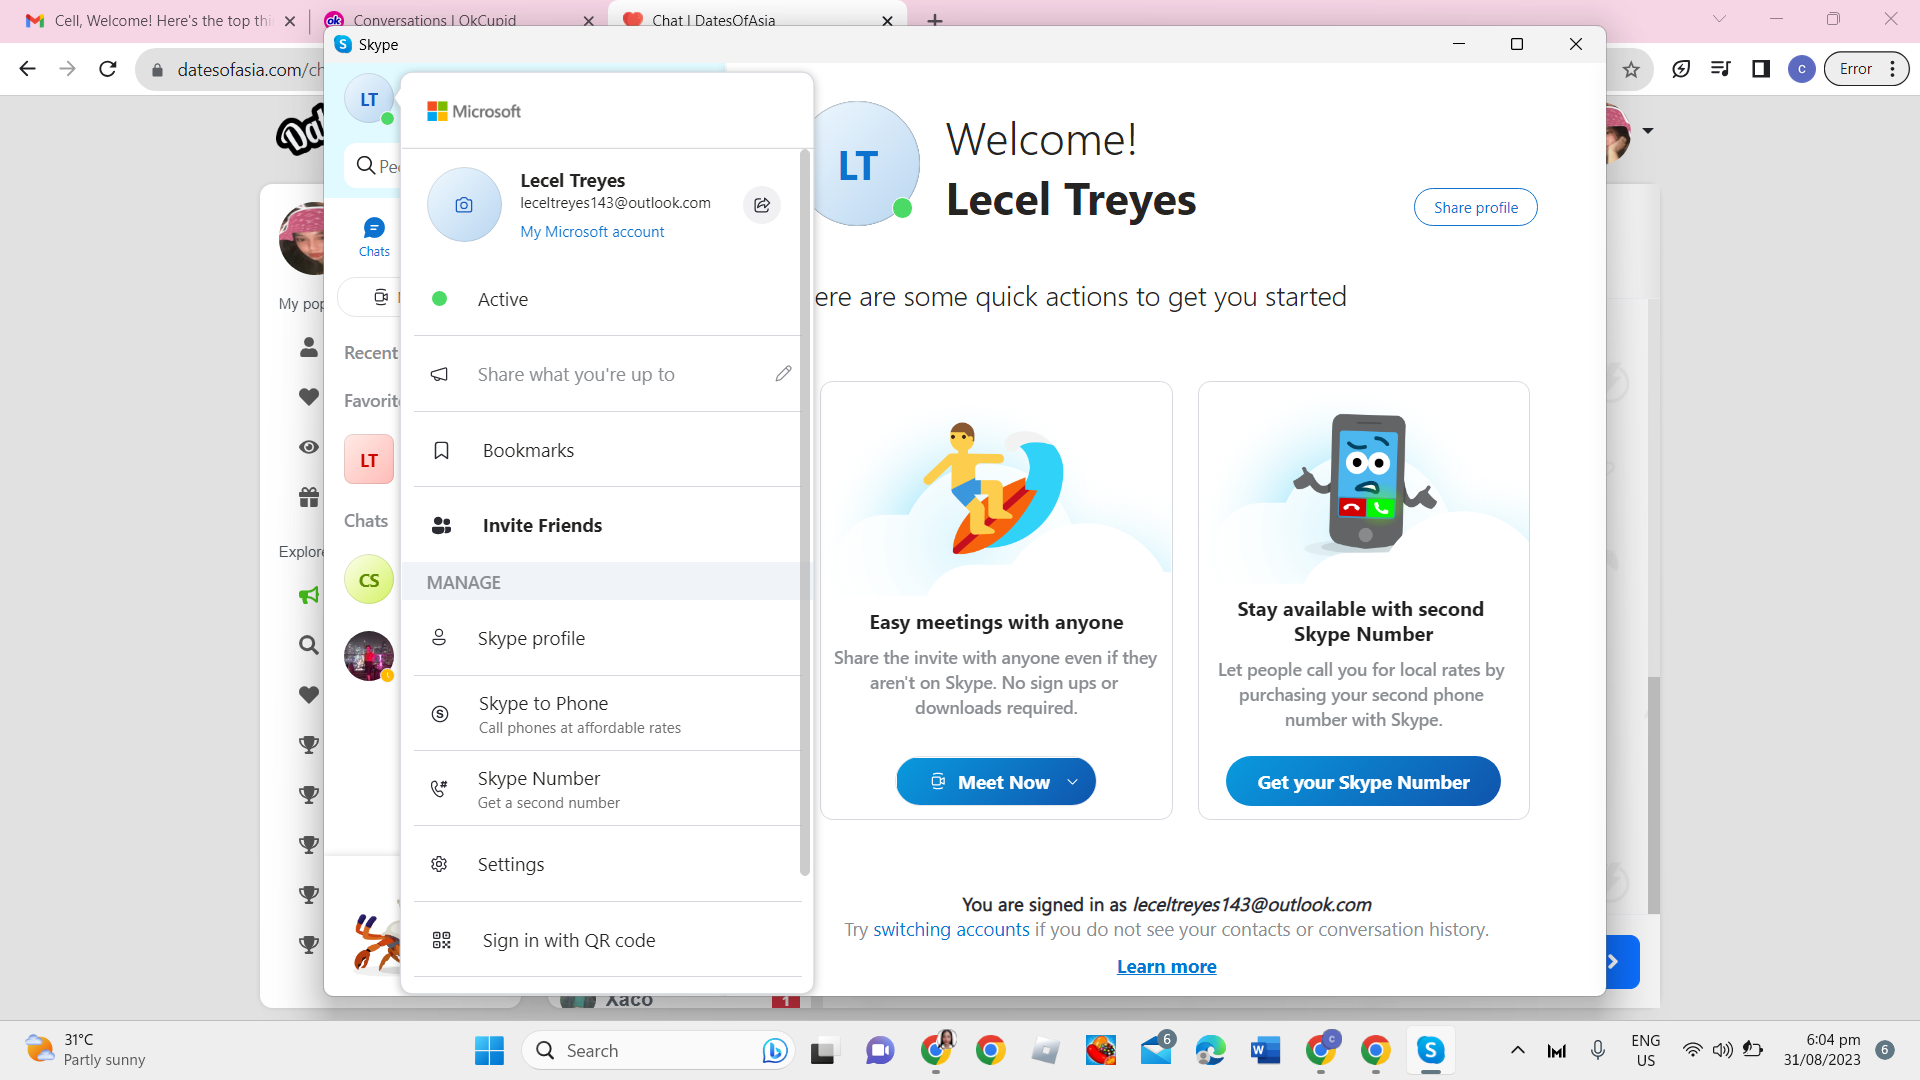Open the chat with the night photo avatar
The height and width of the screenshot is (1080, 1920).
[x=369, y=656]
